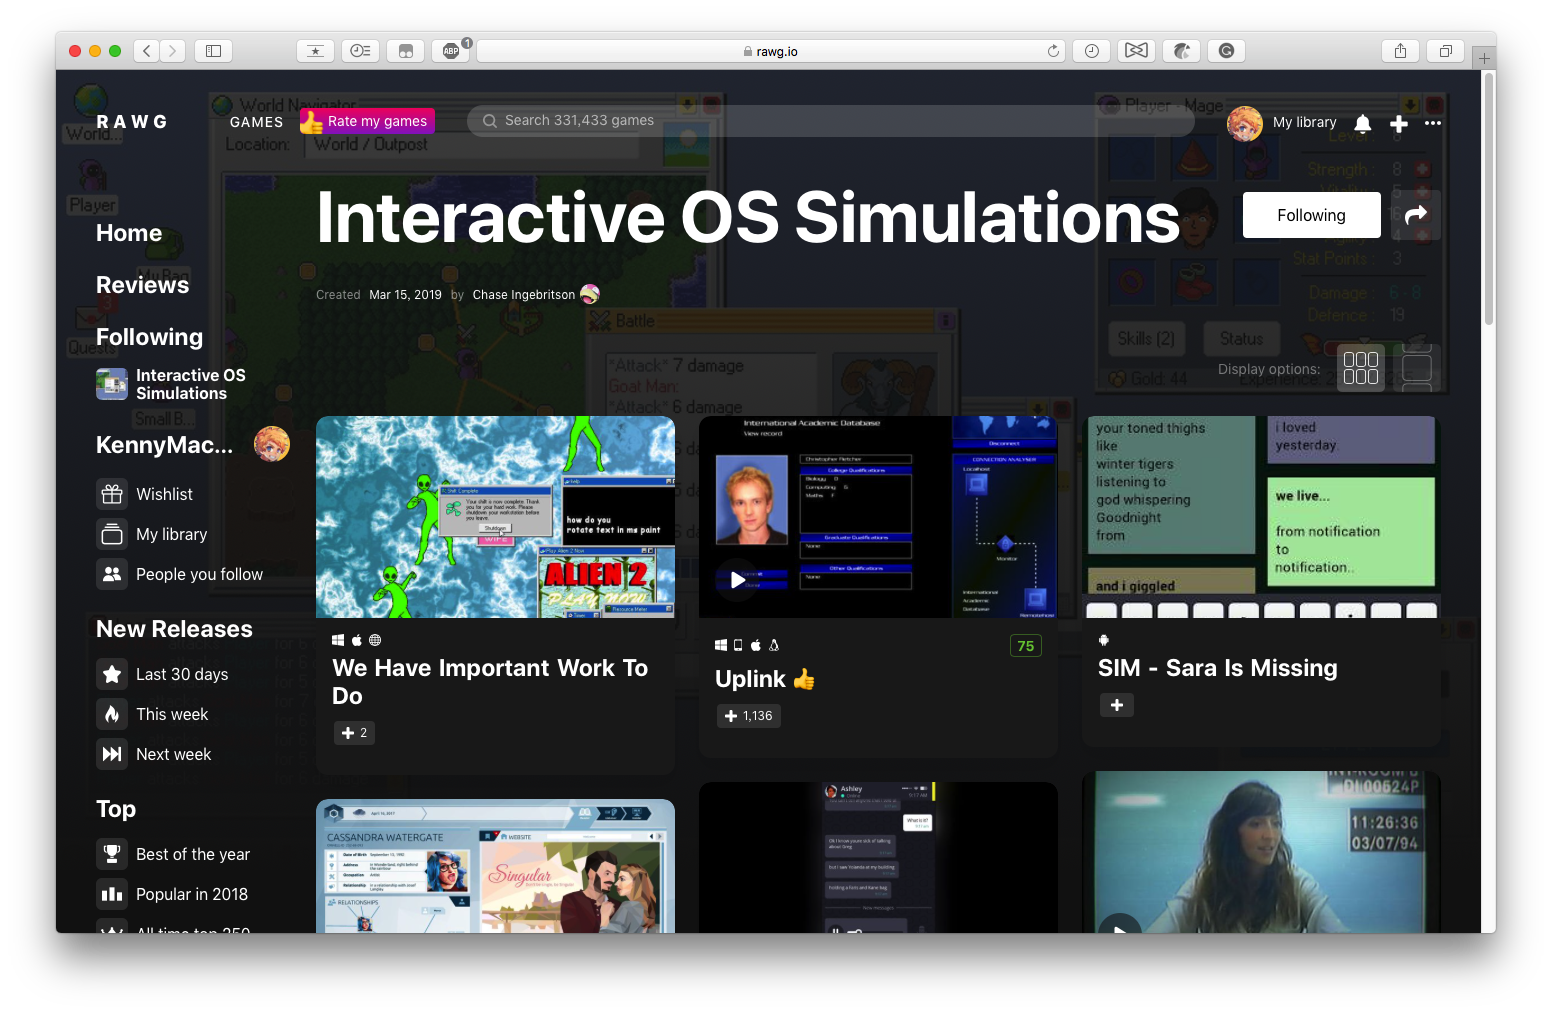
Task: Open the three-dots more menu
Action: (x=1433, y=123)
